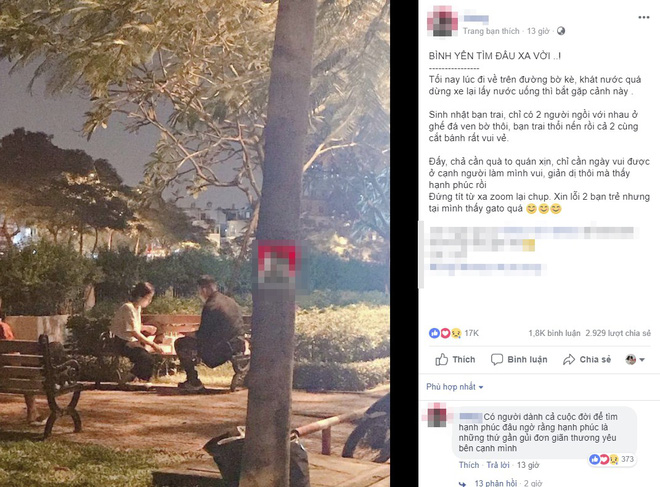Click the arrow beside 13 phản hồi

(462, 484)
